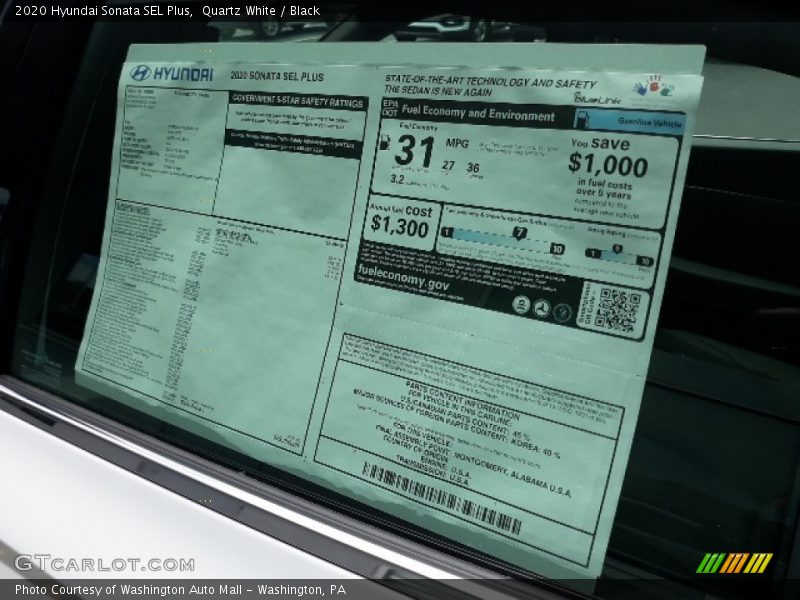Click the smog rating marker 5

[x=618, y=250]
